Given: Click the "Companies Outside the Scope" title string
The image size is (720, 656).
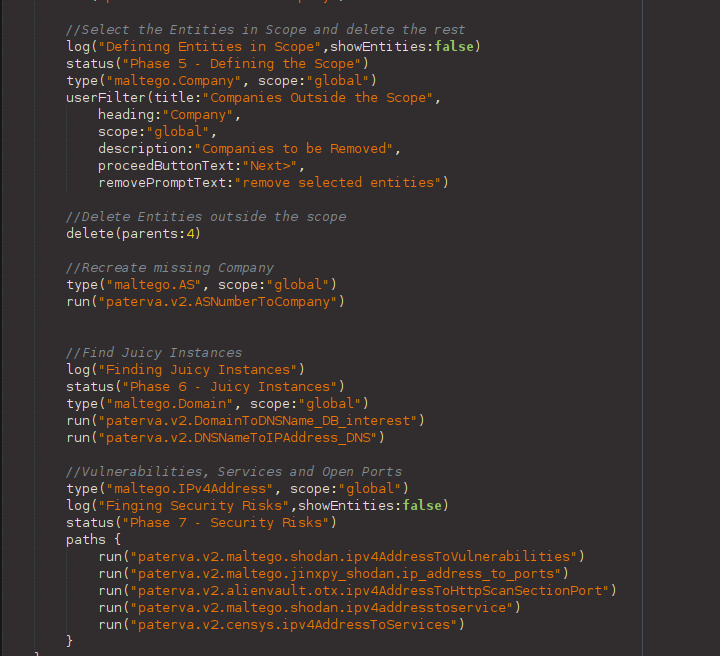Looking at the screenshot, I should [317, 98].
